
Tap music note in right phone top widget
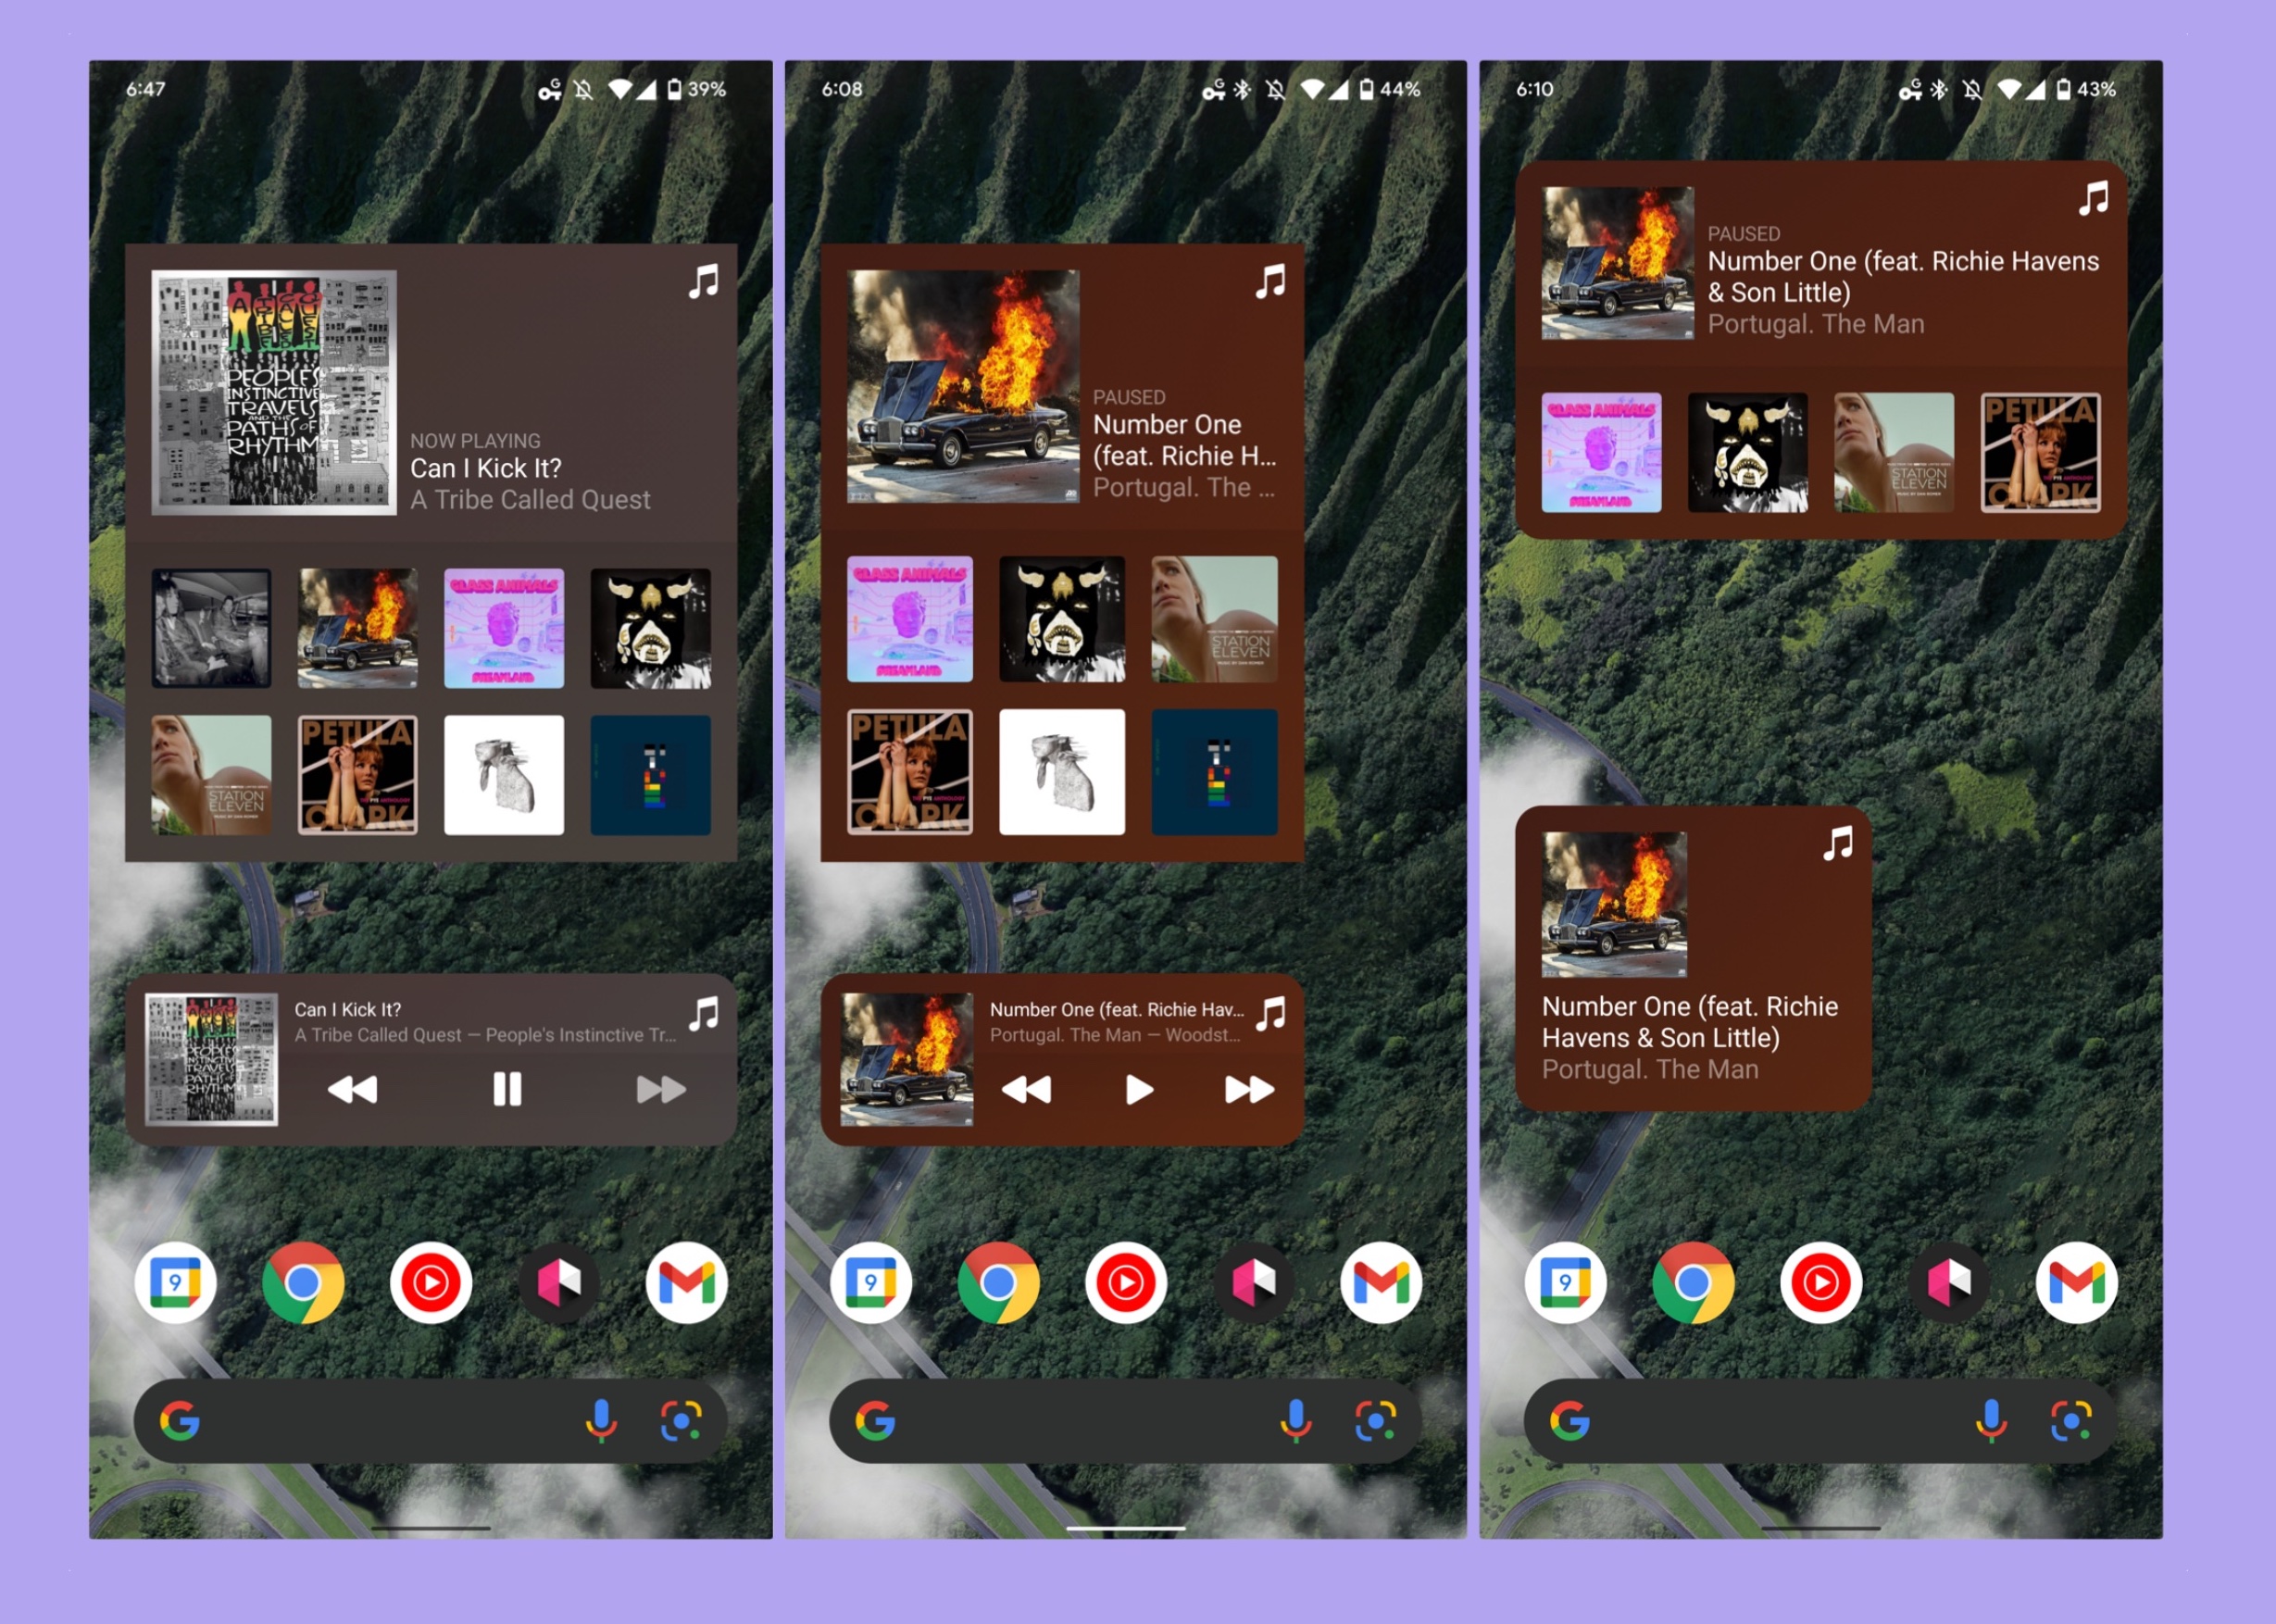(x=2094, y=198)
